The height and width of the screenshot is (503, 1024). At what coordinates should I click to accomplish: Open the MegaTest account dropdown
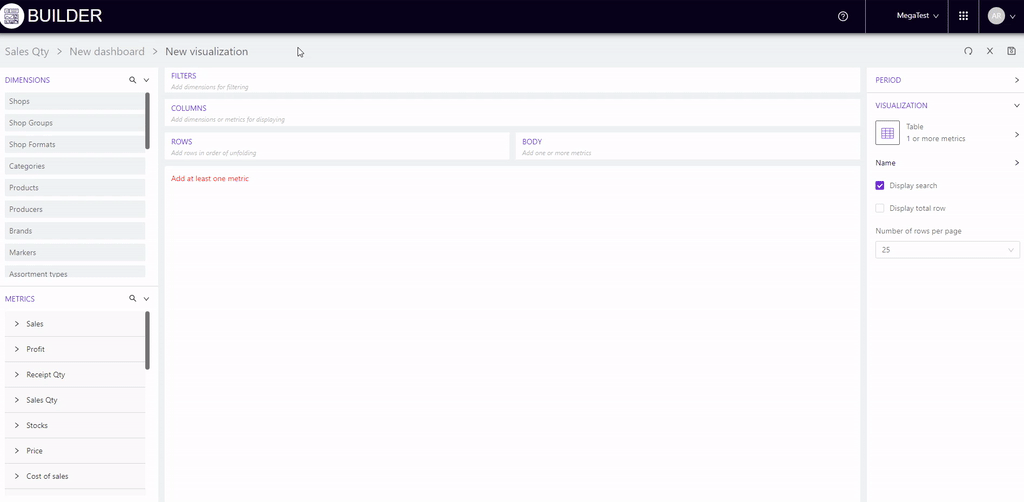click(x=917, y=16)
